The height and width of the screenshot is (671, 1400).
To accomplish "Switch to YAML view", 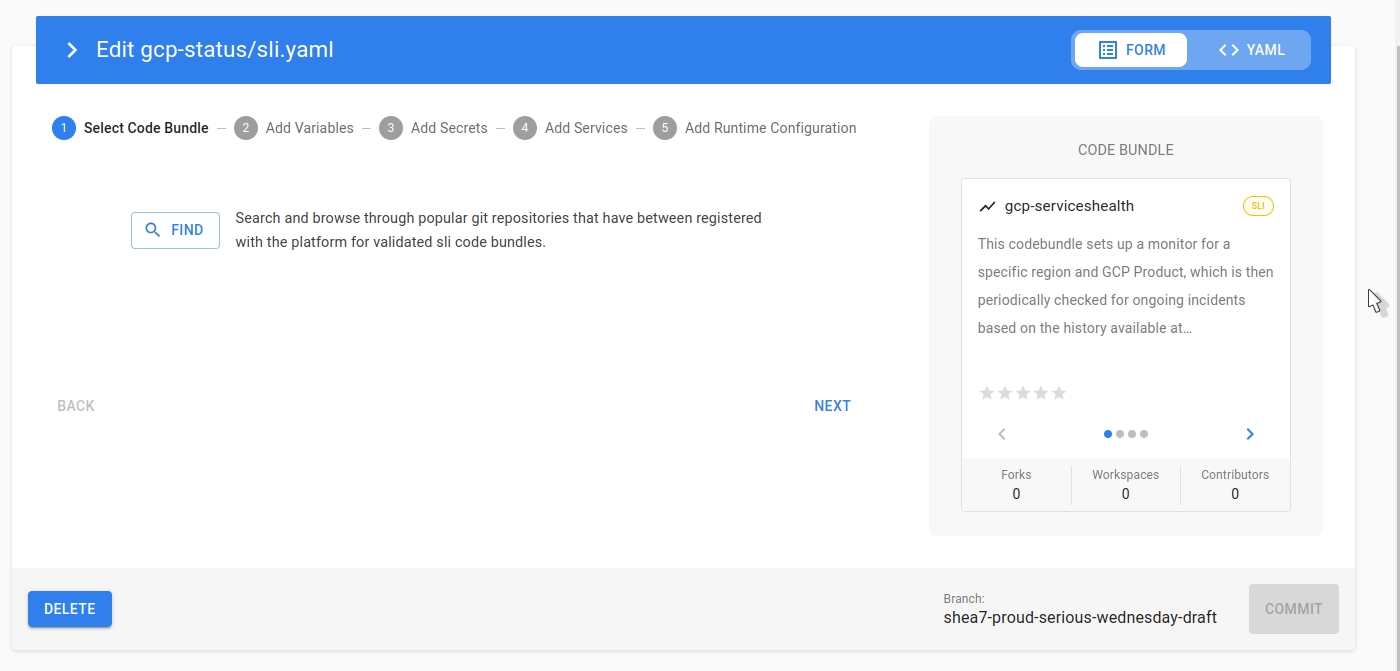I will 1251,50.
